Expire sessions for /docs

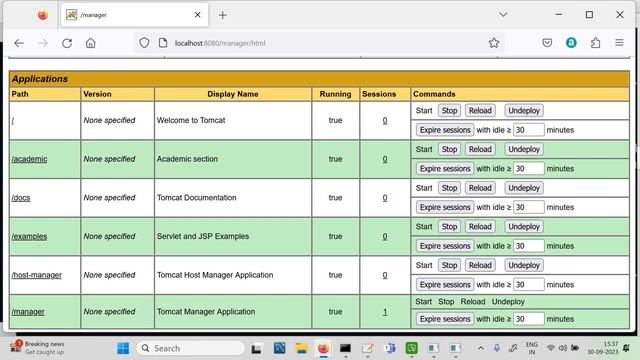[x=445, y=207]
